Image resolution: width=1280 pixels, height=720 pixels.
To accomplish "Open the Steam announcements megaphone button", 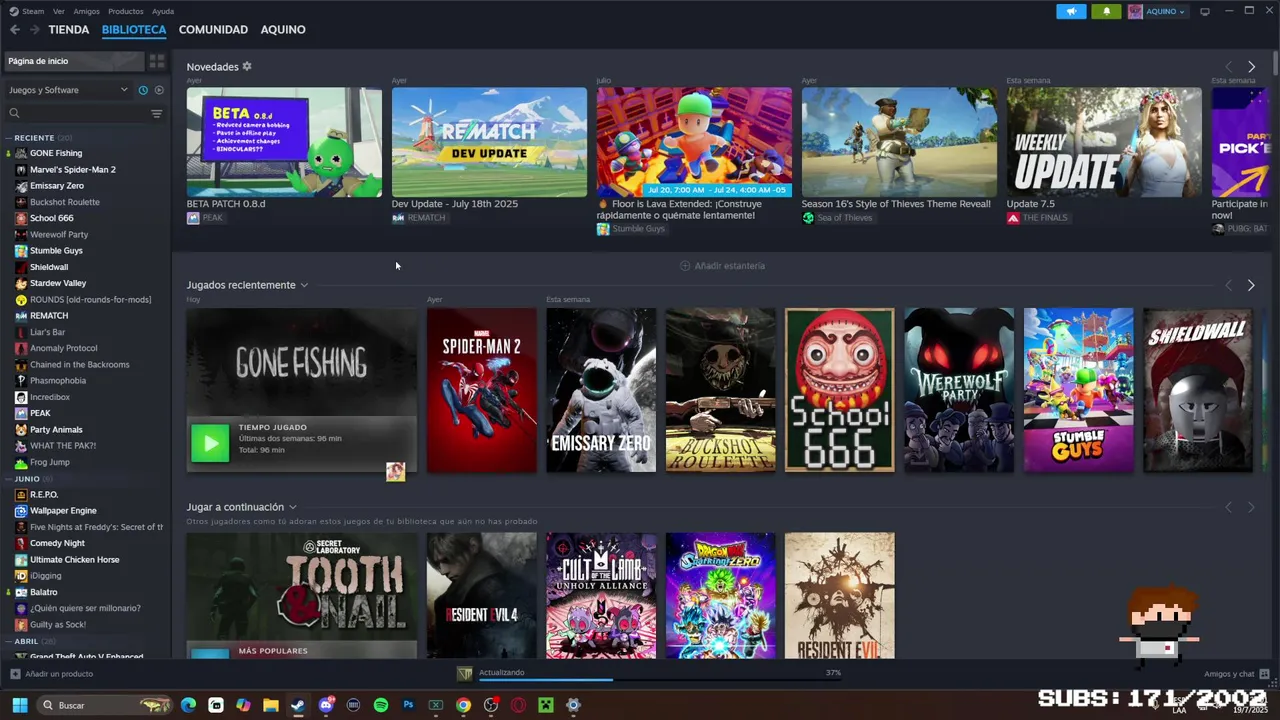I will (x=1071, y=11).
